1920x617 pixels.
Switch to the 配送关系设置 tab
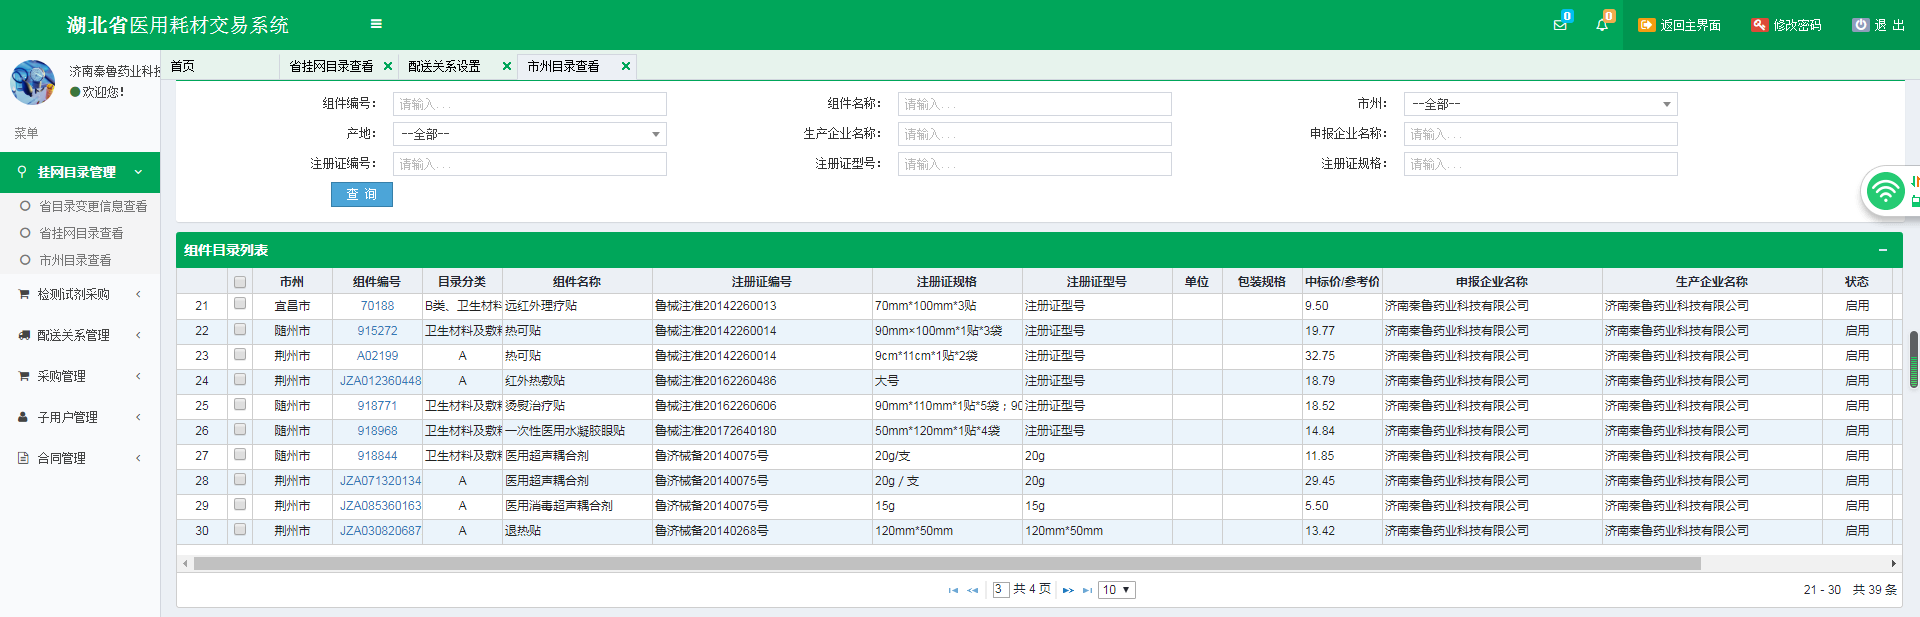click(444, 66)
